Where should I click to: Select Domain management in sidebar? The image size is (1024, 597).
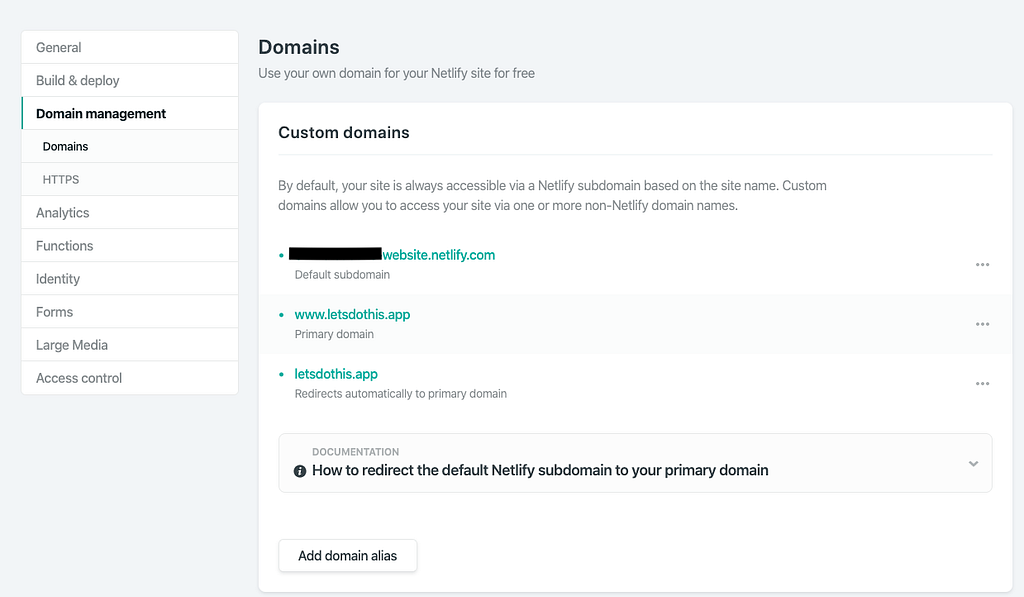pyautogui.click(x=129, y=114)
